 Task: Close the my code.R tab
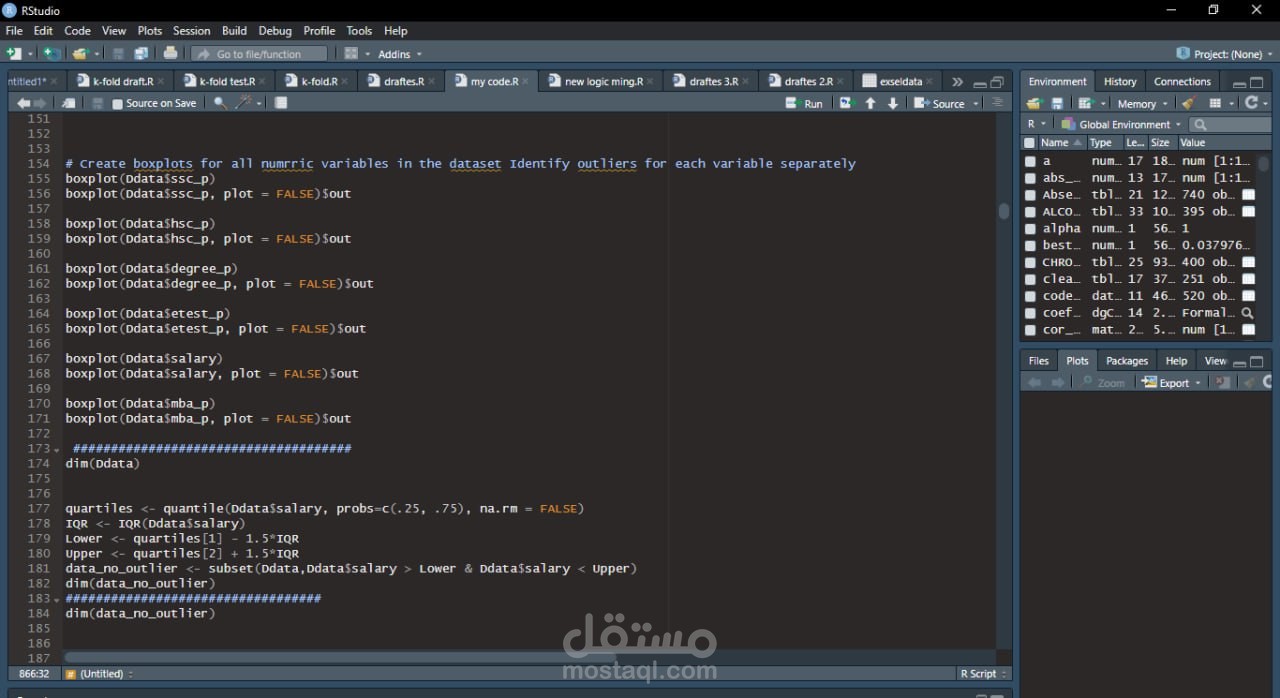coord(527,82)
